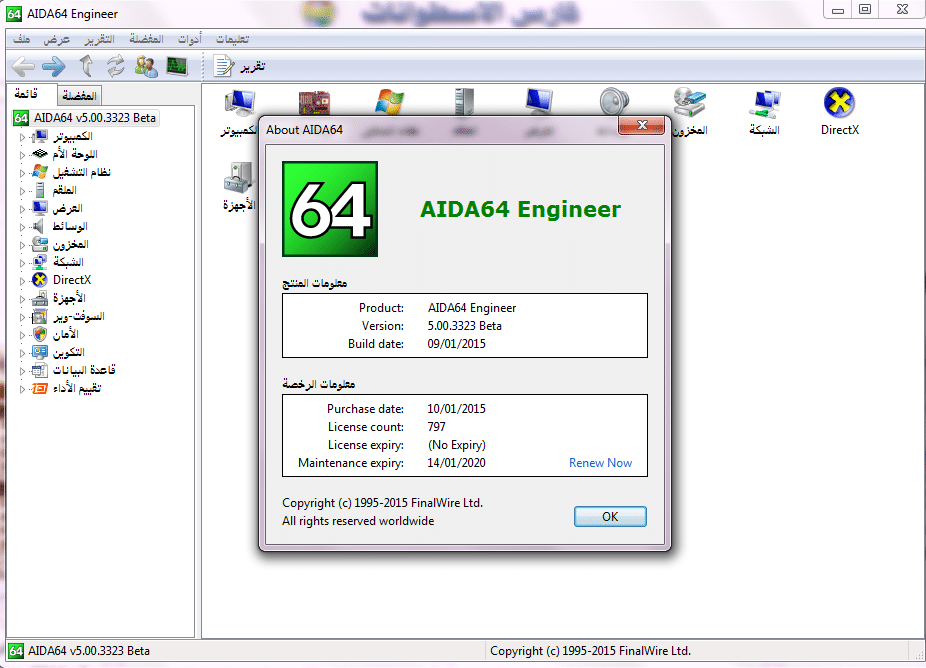
Task: Maximize the AIDA64 Engineer window
Action: 865,10
